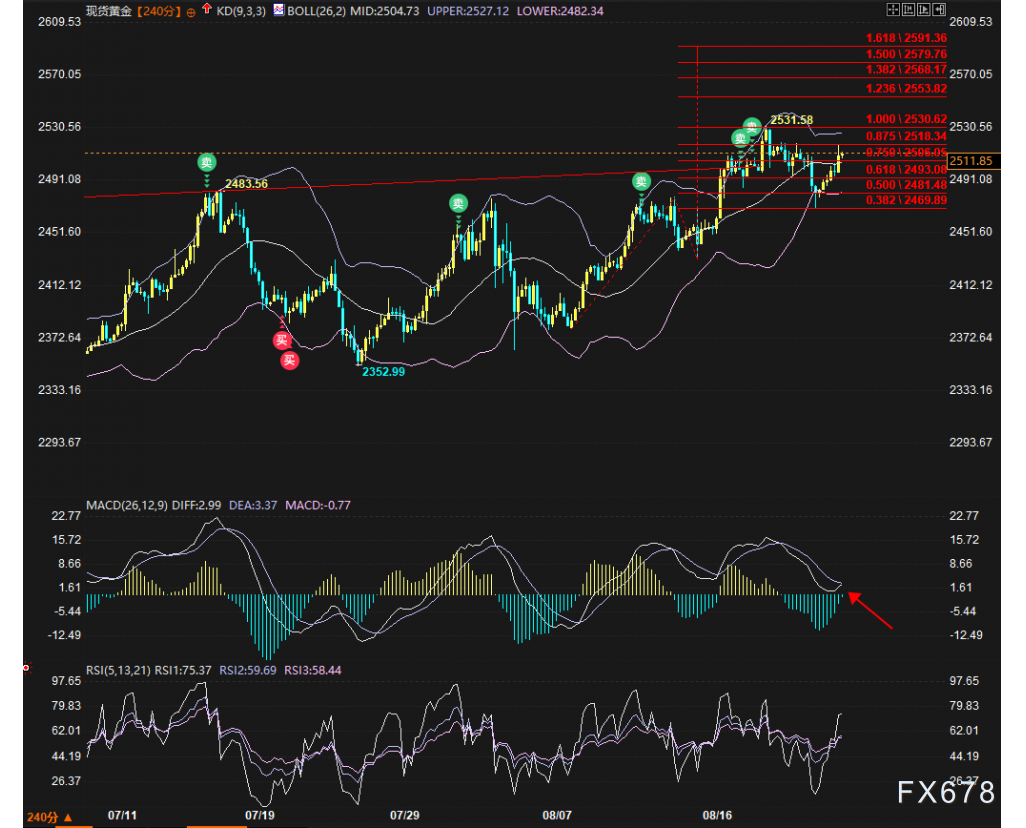
Task: Open RSI(5,13,21) indicator settings label
Action: click(x=118, y=670)
